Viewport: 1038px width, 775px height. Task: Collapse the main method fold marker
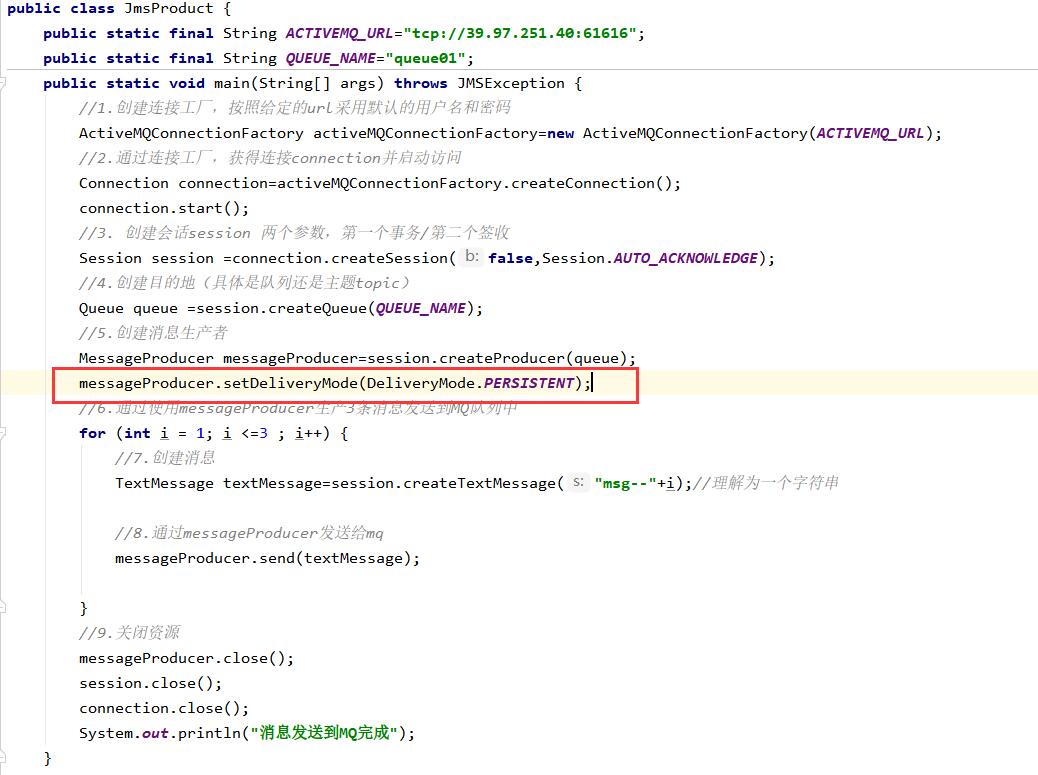4,83
